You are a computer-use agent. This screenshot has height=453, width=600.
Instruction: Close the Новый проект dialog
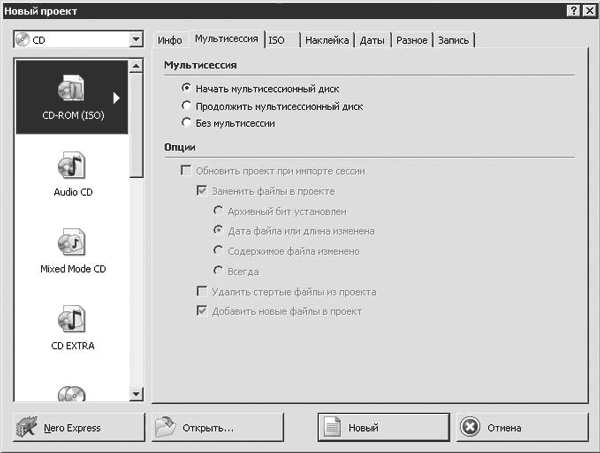[x=589, y=11]
